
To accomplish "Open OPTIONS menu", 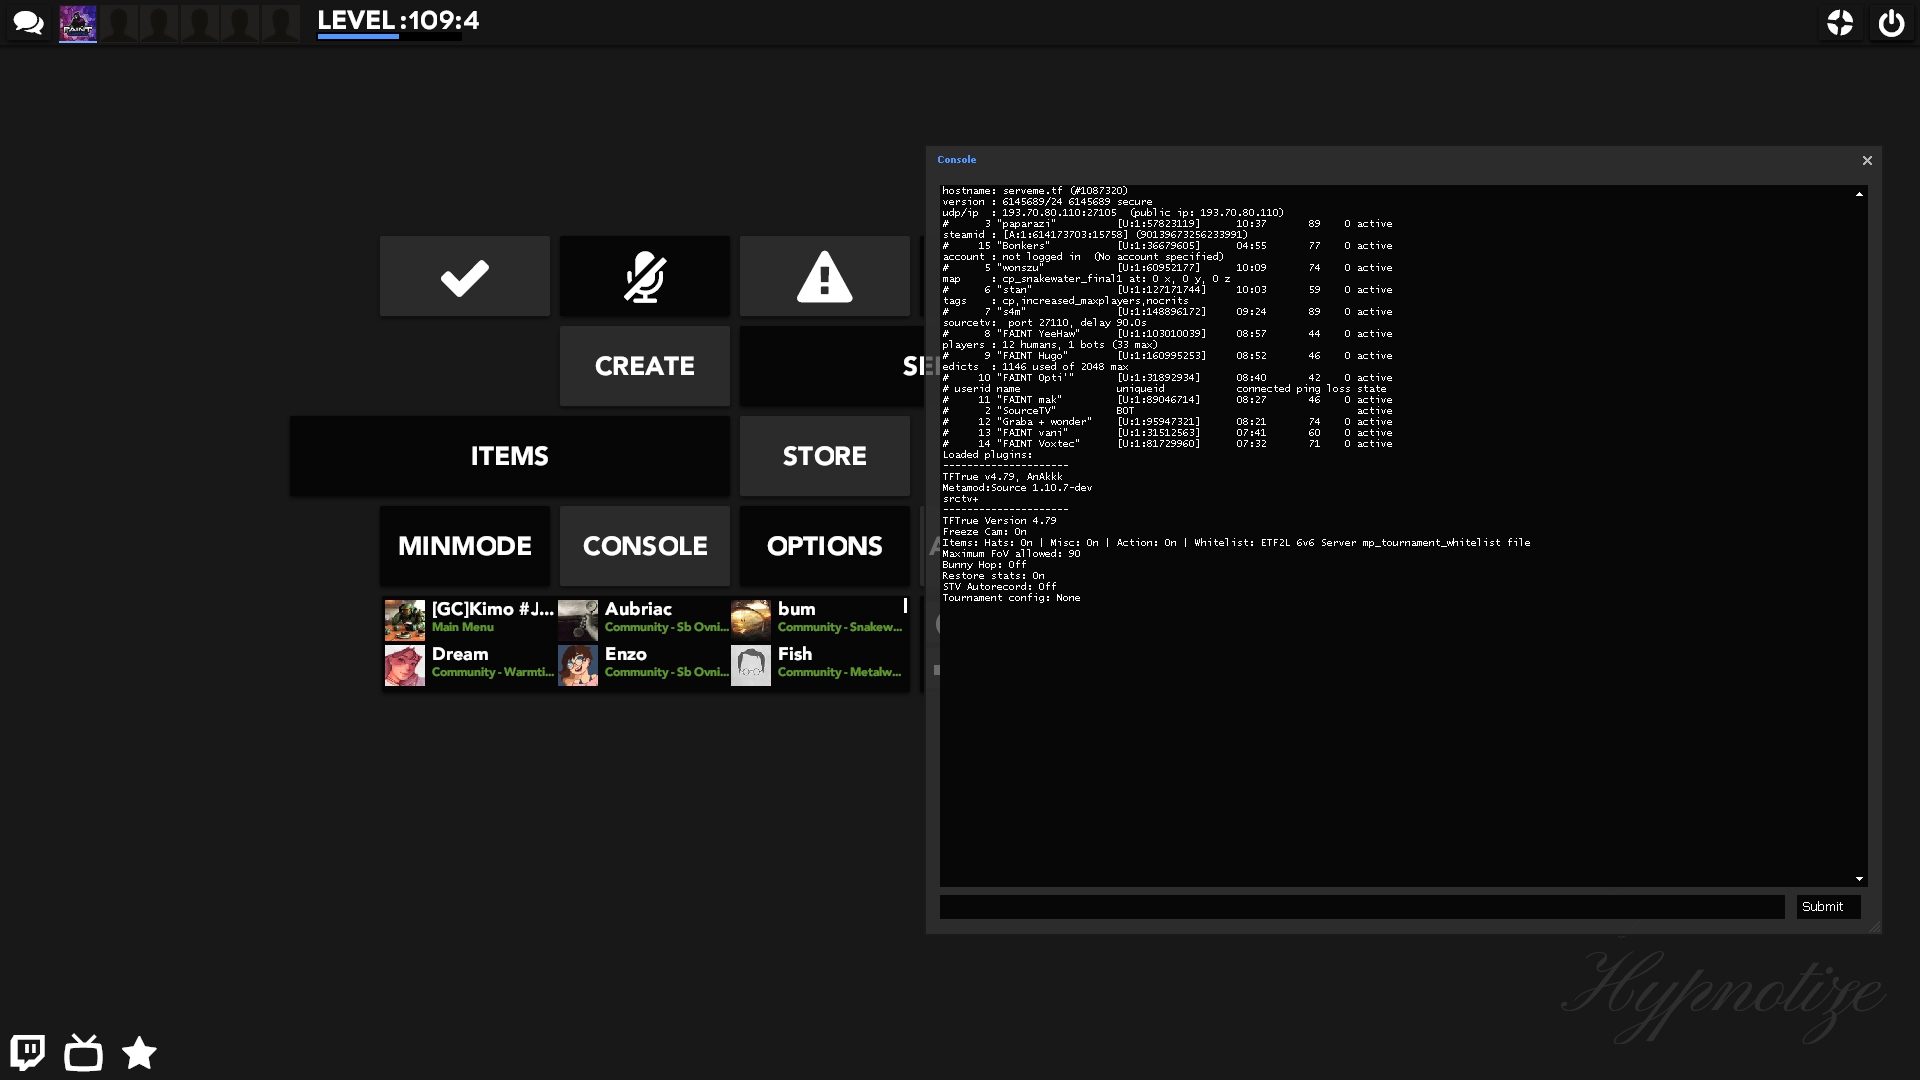I will (x=824, y=546).
